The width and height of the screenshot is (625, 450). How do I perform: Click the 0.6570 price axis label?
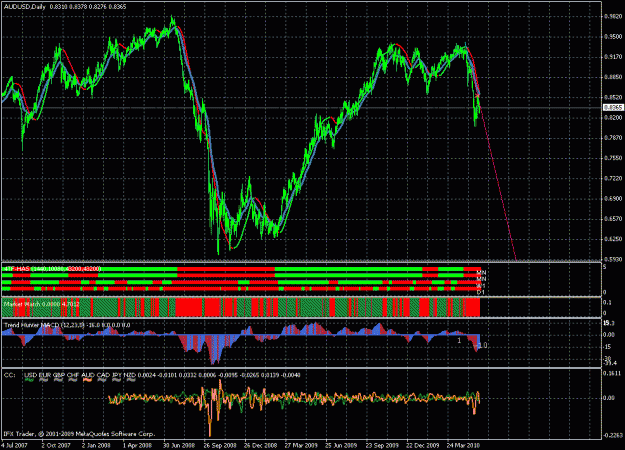tap(613, 218)
